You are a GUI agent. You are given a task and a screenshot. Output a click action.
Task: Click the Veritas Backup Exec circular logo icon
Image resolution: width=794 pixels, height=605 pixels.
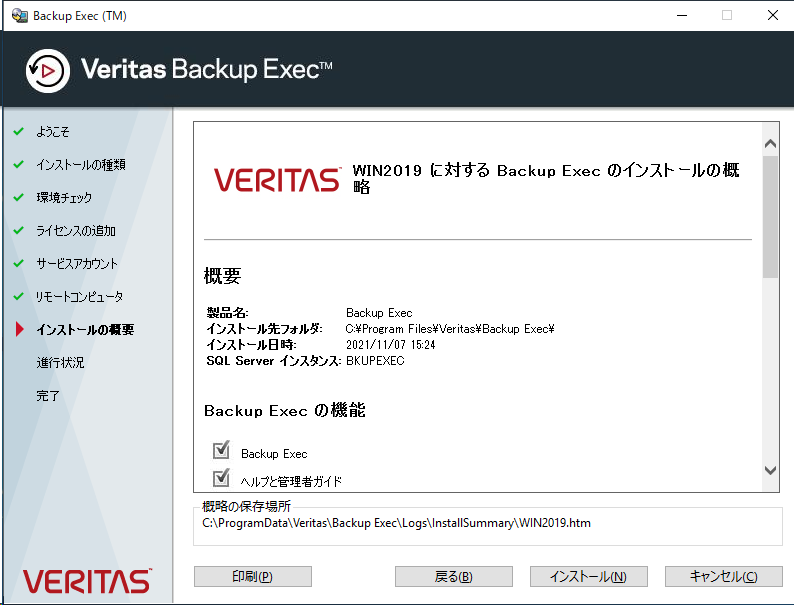[48, 71]
